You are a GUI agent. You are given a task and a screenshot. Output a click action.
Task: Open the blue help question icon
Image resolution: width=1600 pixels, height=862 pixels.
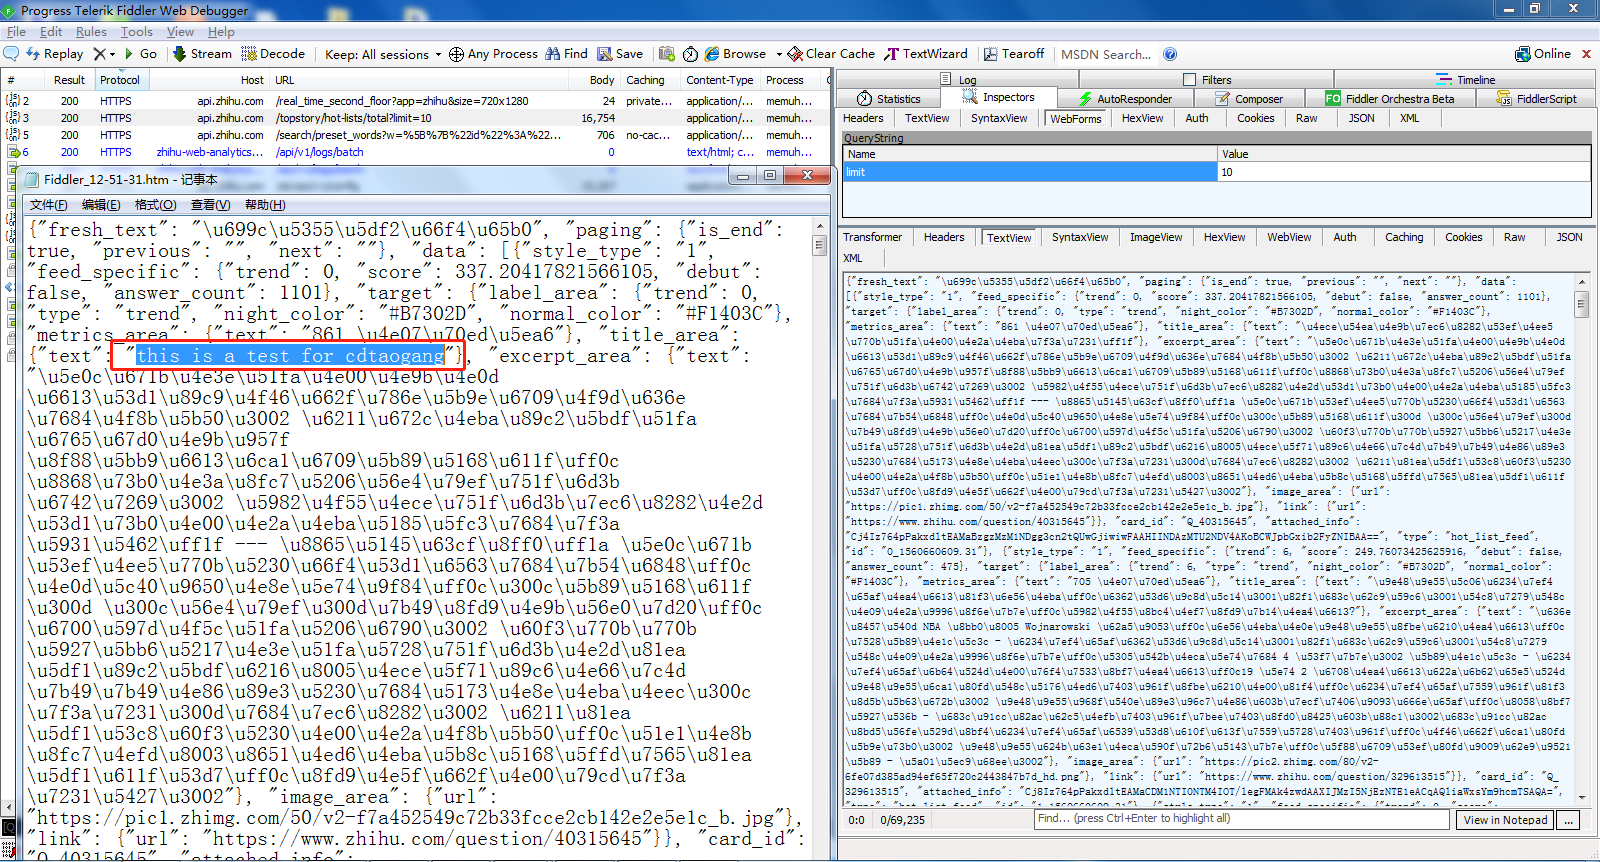[x=1170, y=54]
